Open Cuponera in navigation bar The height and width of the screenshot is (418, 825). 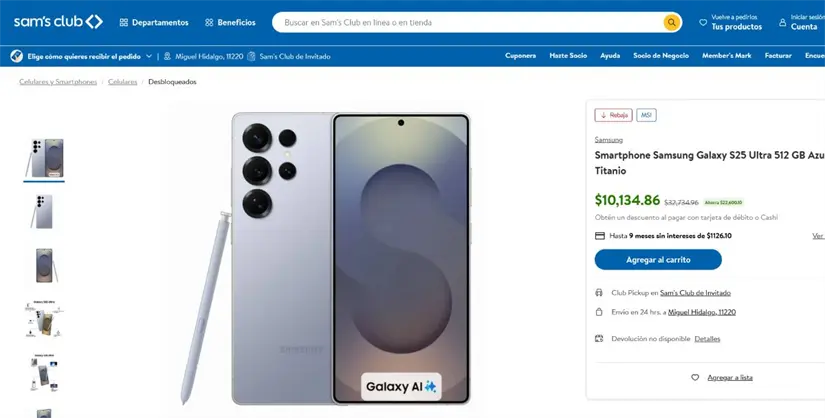coord(521,56)
